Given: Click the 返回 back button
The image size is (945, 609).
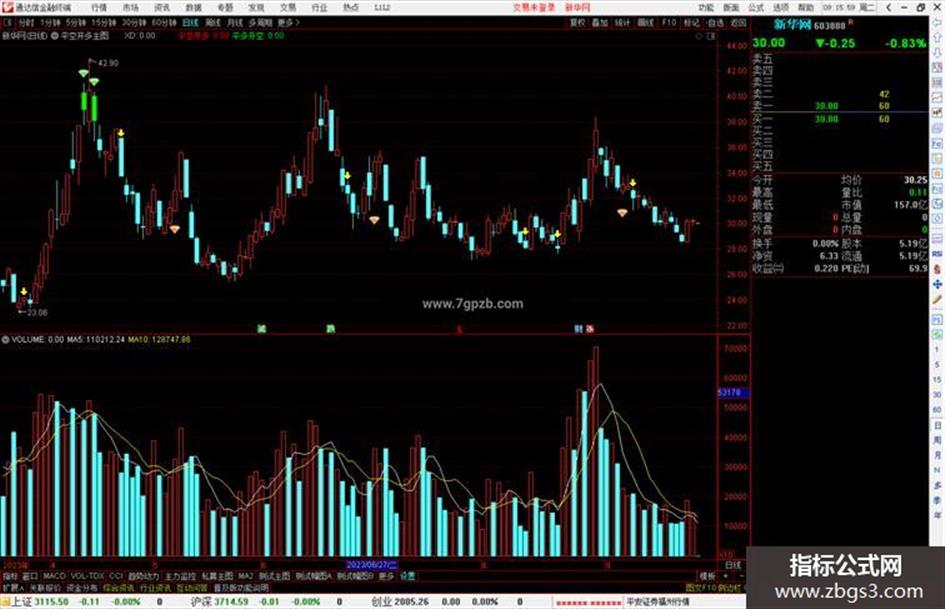Looking at the screenshot, I should pos(738,22).
